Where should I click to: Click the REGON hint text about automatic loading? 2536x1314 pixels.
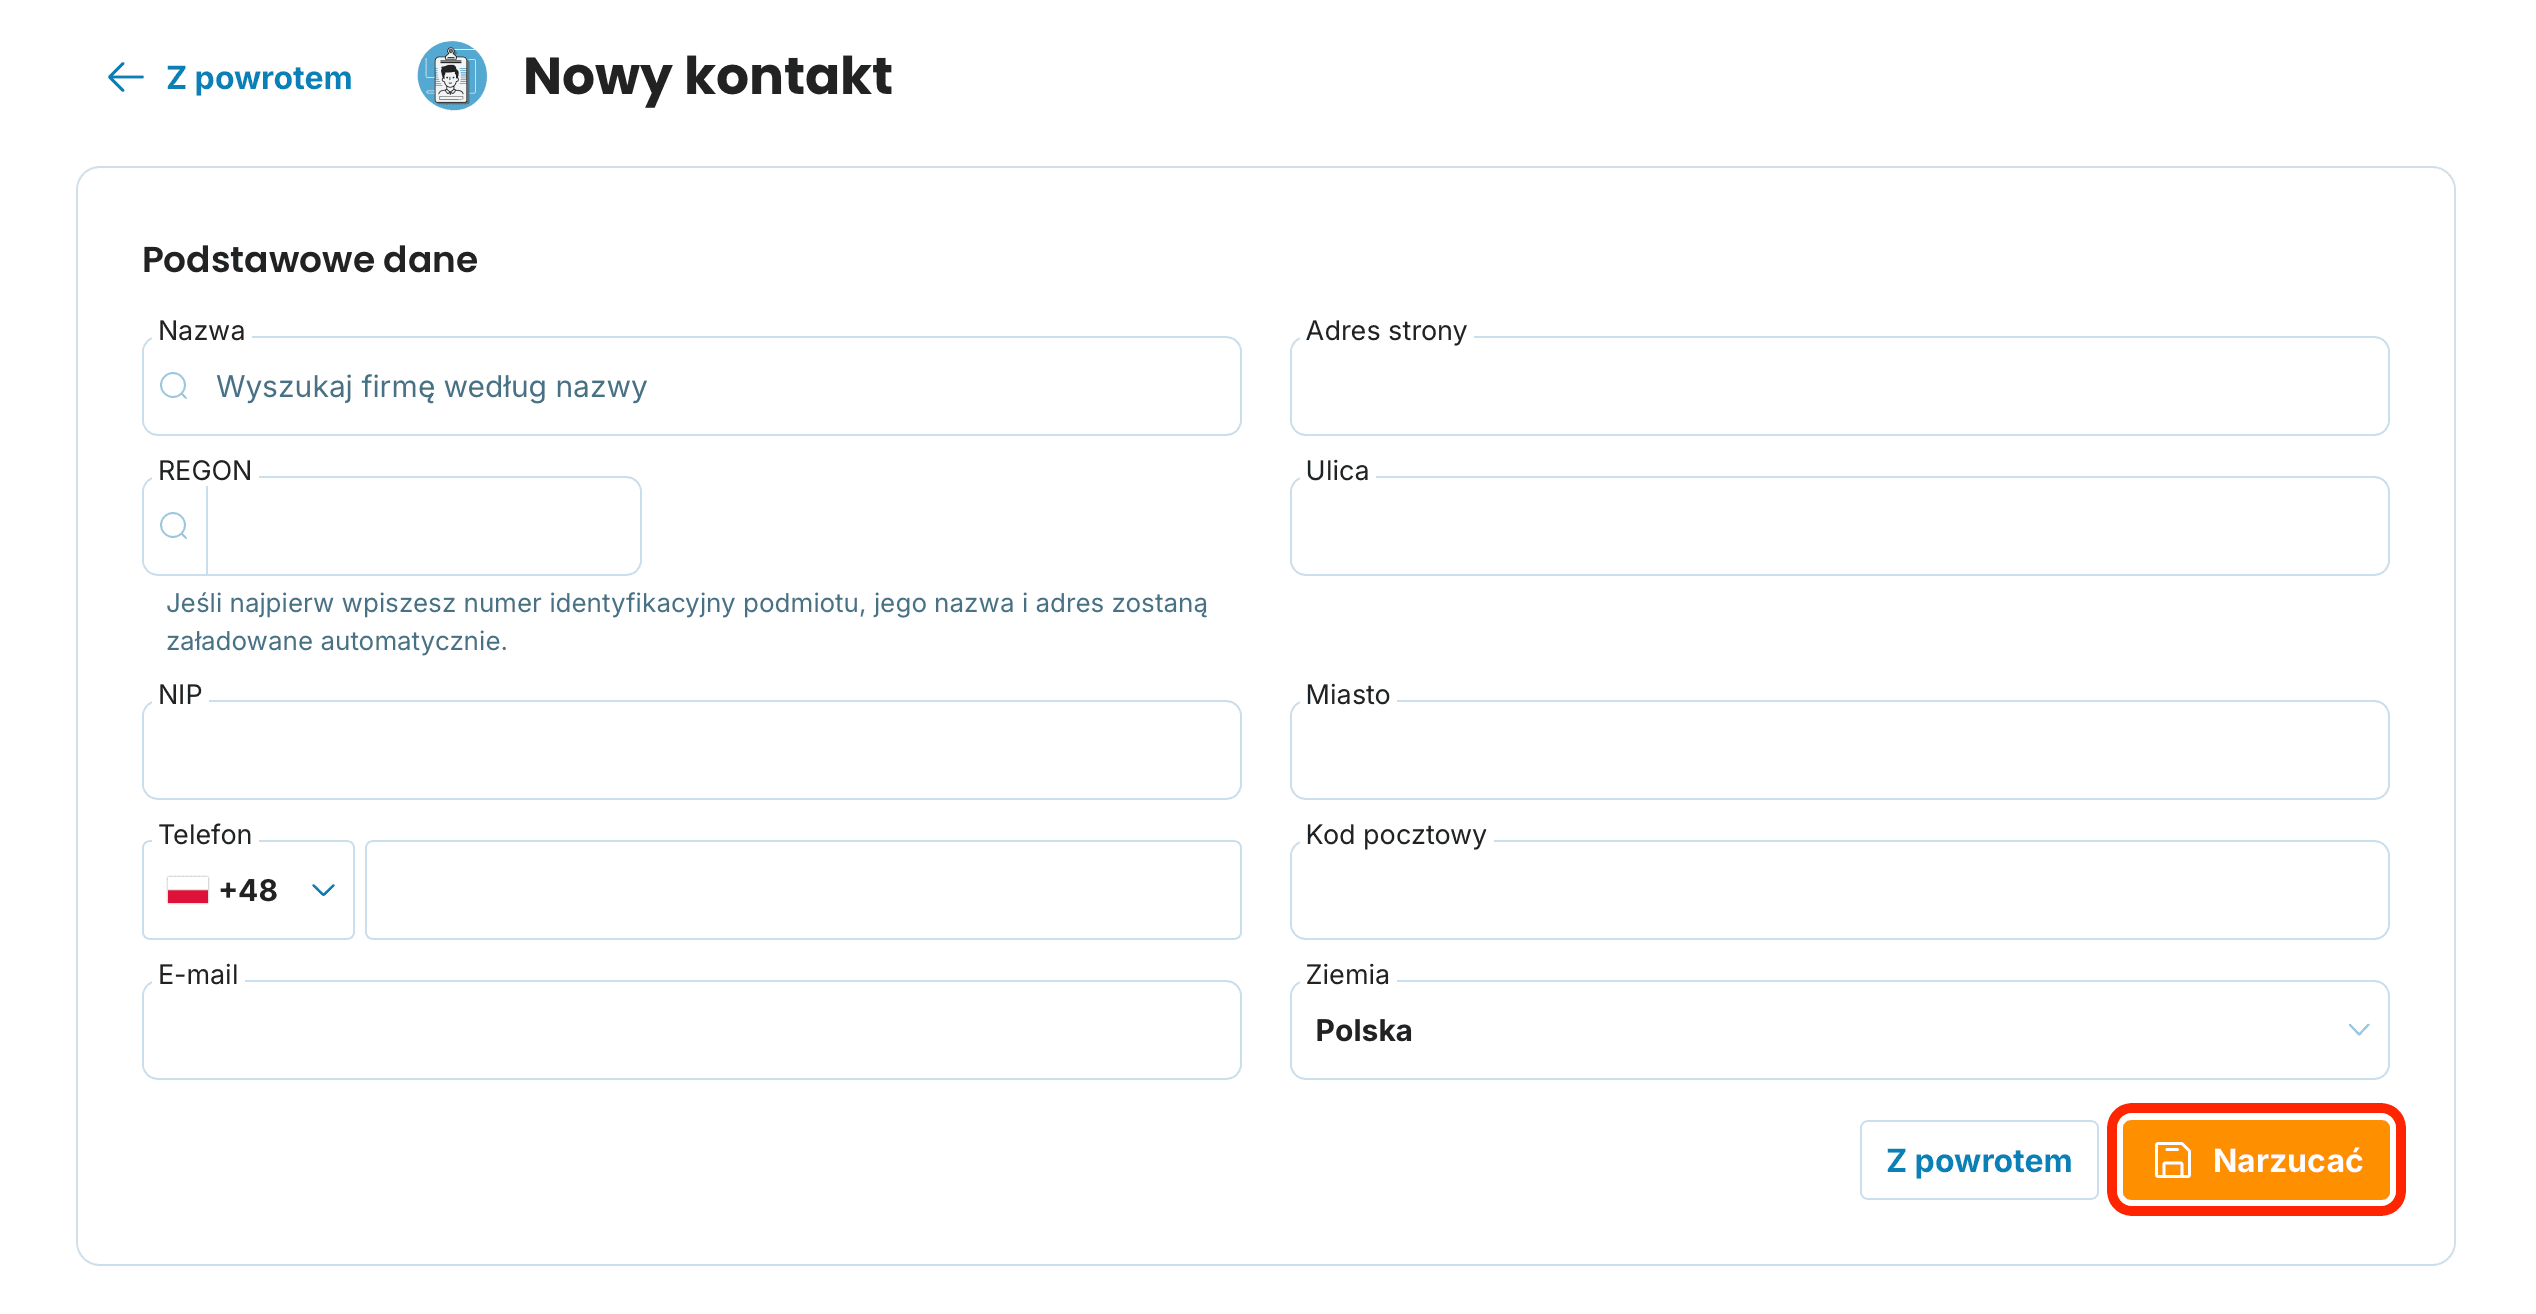(x=687, y=622)
